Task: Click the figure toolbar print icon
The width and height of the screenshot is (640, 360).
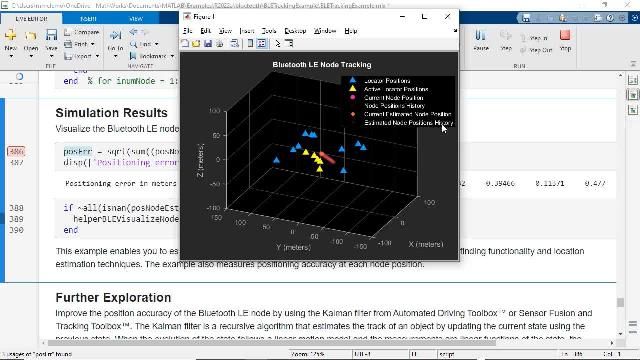Action: pyautogui.click(x=220, y=44)
